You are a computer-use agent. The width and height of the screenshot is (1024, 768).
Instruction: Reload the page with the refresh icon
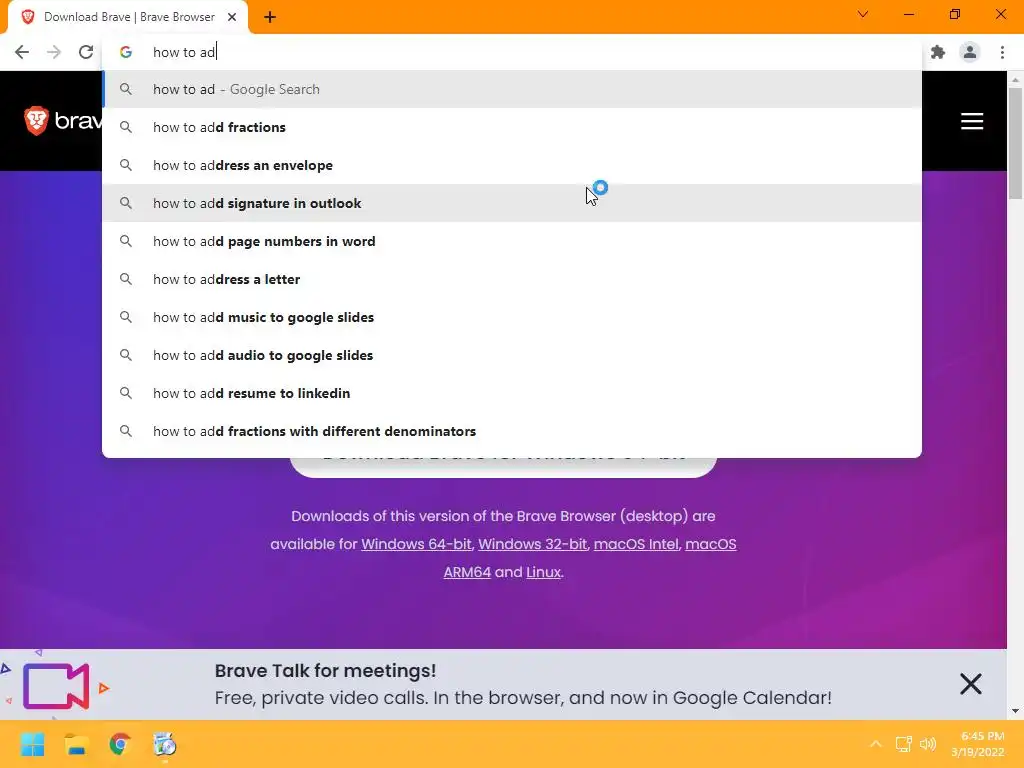86,52
